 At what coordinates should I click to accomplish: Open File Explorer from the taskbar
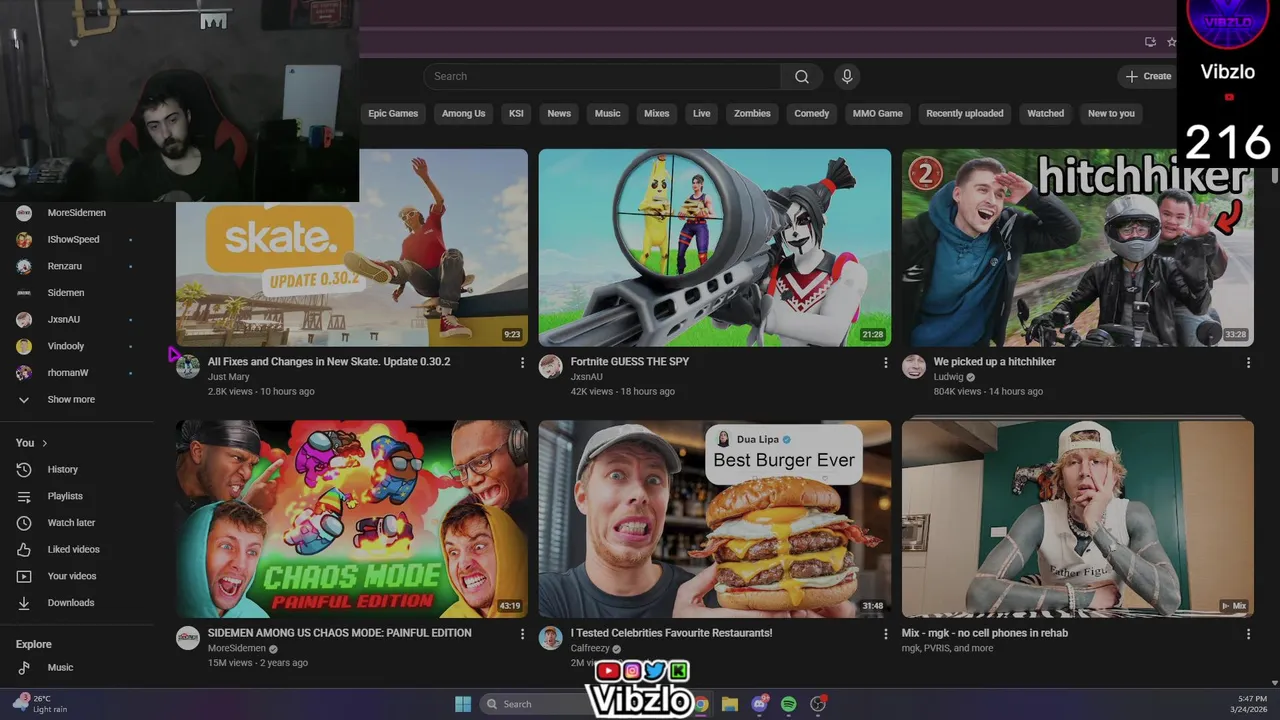[730, 704]
